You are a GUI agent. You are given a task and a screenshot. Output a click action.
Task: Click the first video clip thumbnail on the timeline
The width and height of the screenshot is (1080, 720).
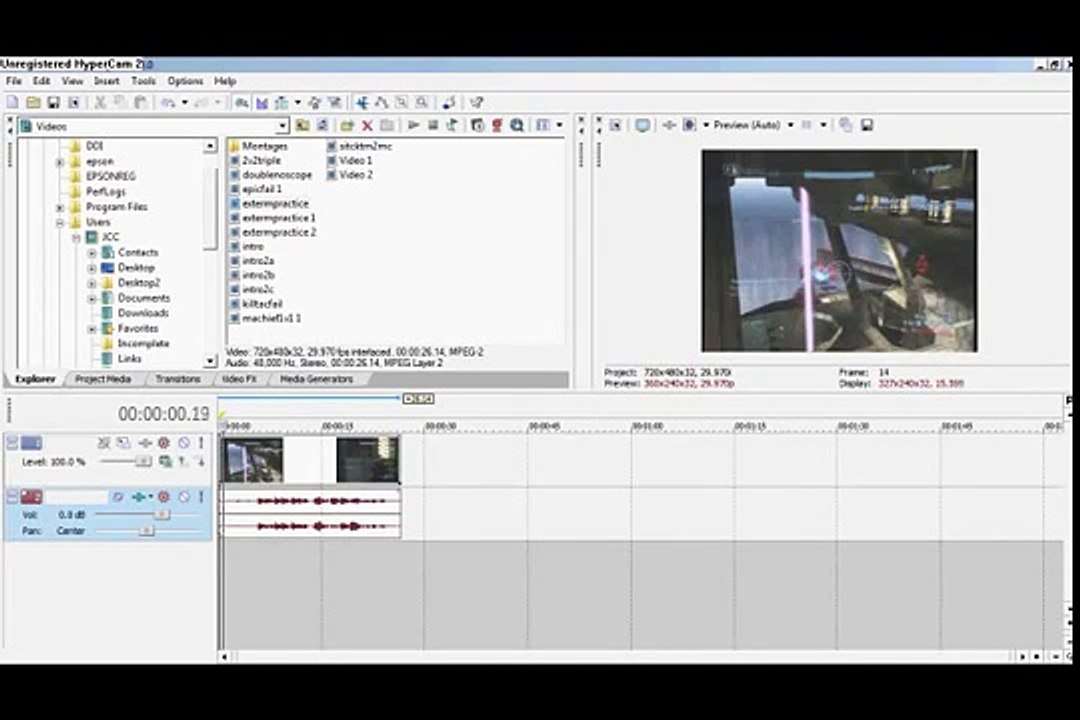(253, 460)
